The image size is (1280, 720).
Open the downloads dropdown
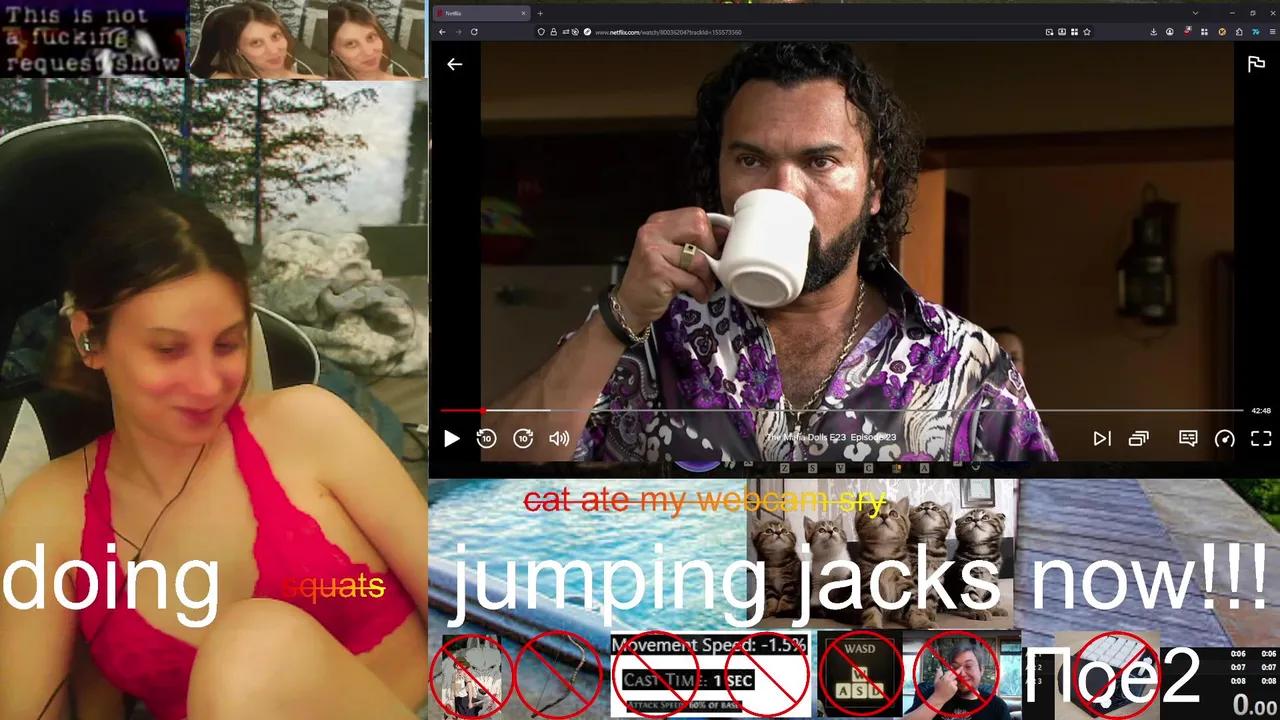[x=1153, y=31]
